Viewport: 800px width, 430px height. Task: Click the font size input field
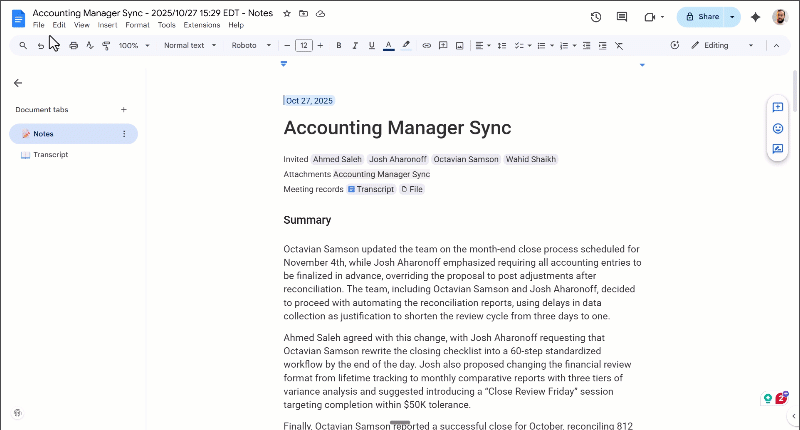click(x=304, y=45)
